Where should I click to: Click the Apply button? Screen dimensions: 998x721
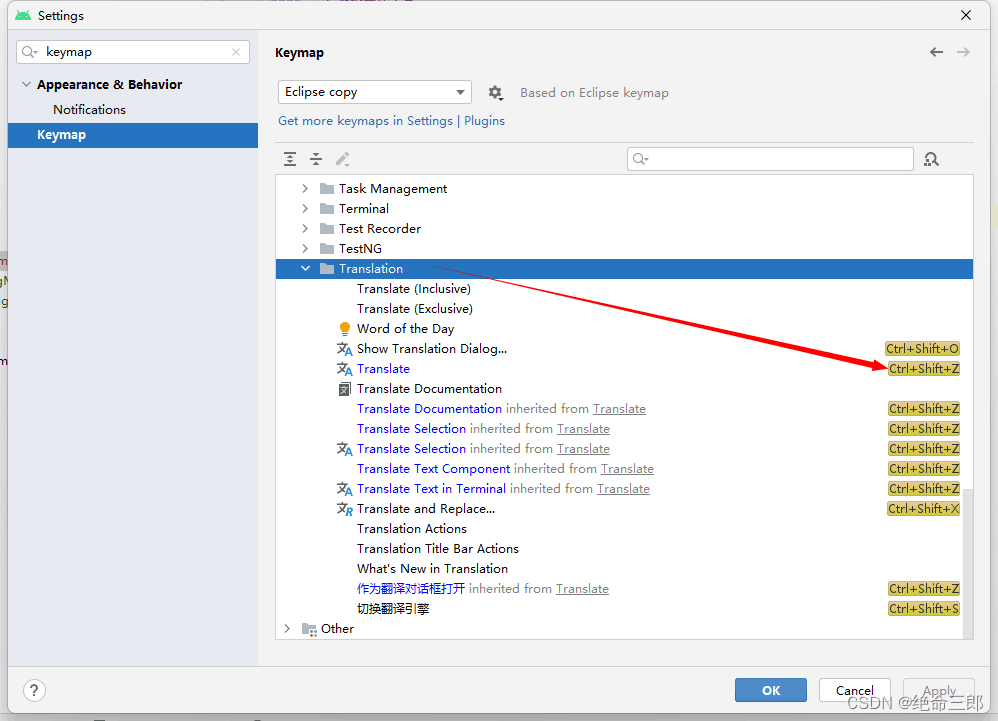click(x=939, y=690)
